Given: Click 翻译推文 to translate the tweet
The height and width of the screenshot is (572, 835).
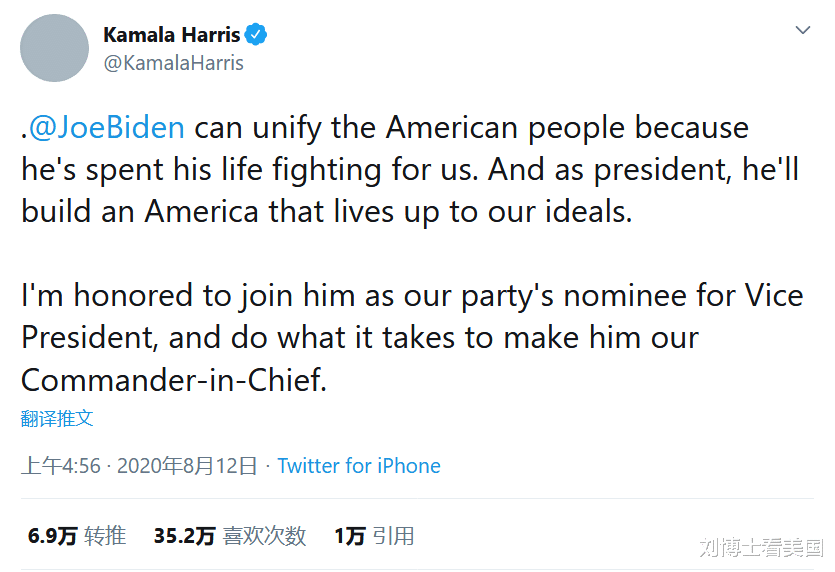Looking at the screenshot, I should 57,418.
